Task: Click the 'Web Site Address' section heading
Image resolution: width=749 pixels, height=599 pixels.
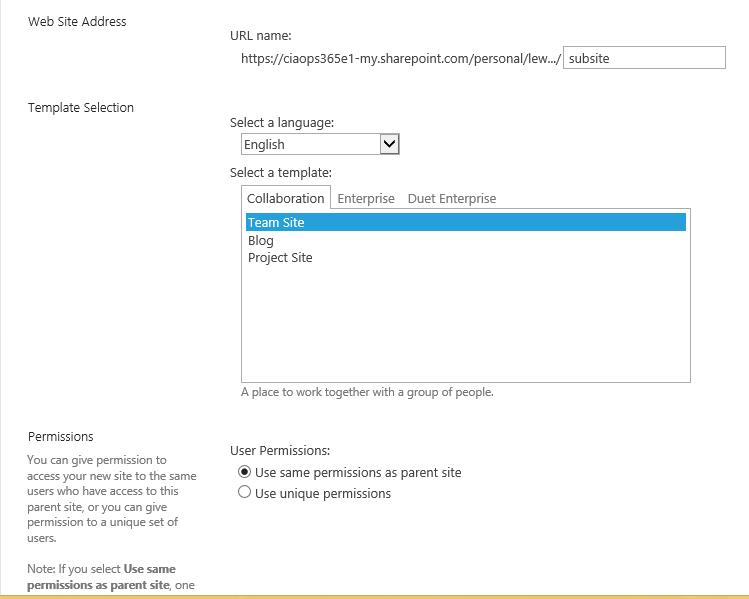Action: click(77, 21)
